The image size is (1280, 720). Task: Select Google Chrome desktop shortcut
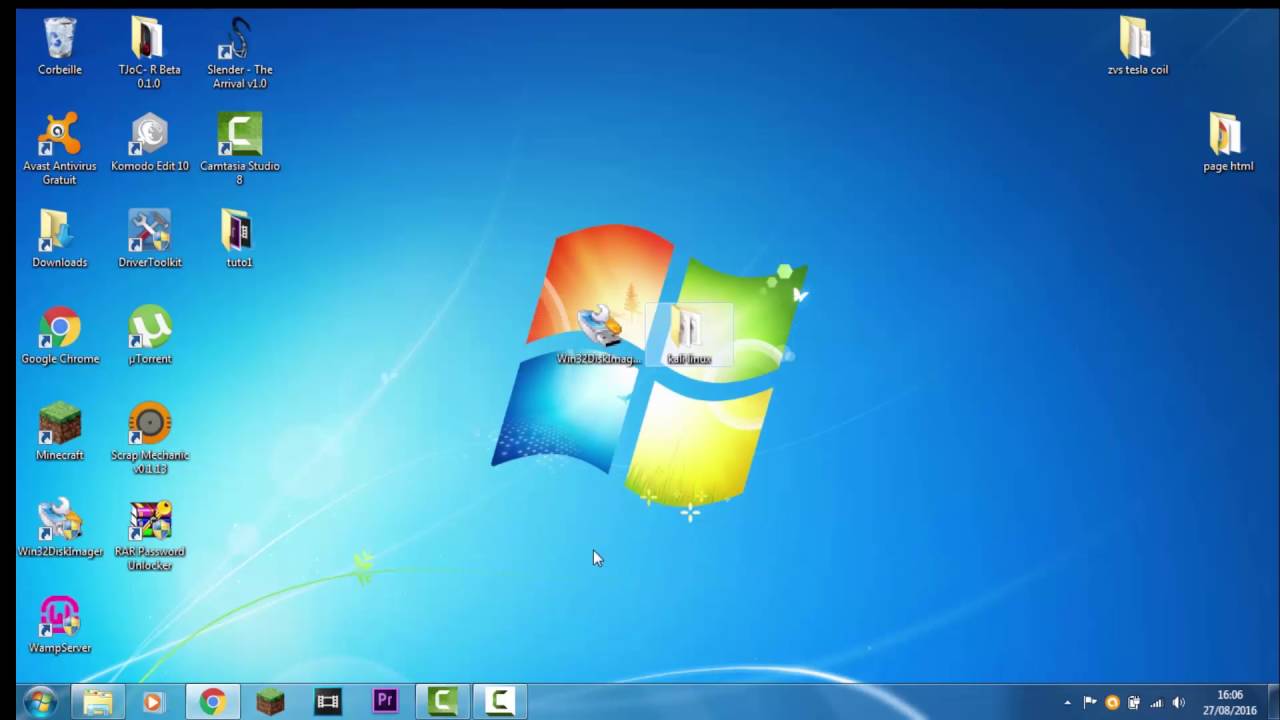coord(60,335)
